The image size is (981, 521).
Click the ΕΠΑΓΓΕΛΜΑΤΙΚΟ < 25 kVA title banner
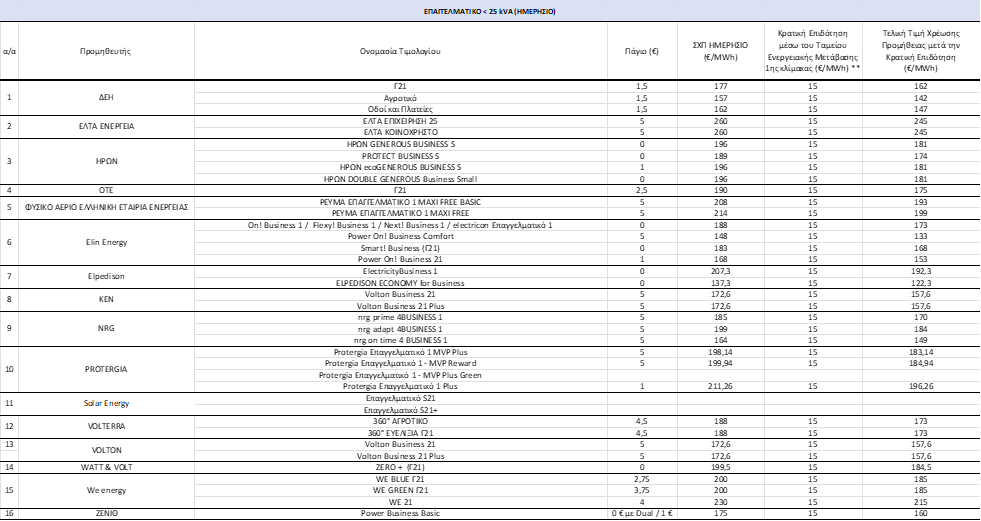click(x=490, y=11)
